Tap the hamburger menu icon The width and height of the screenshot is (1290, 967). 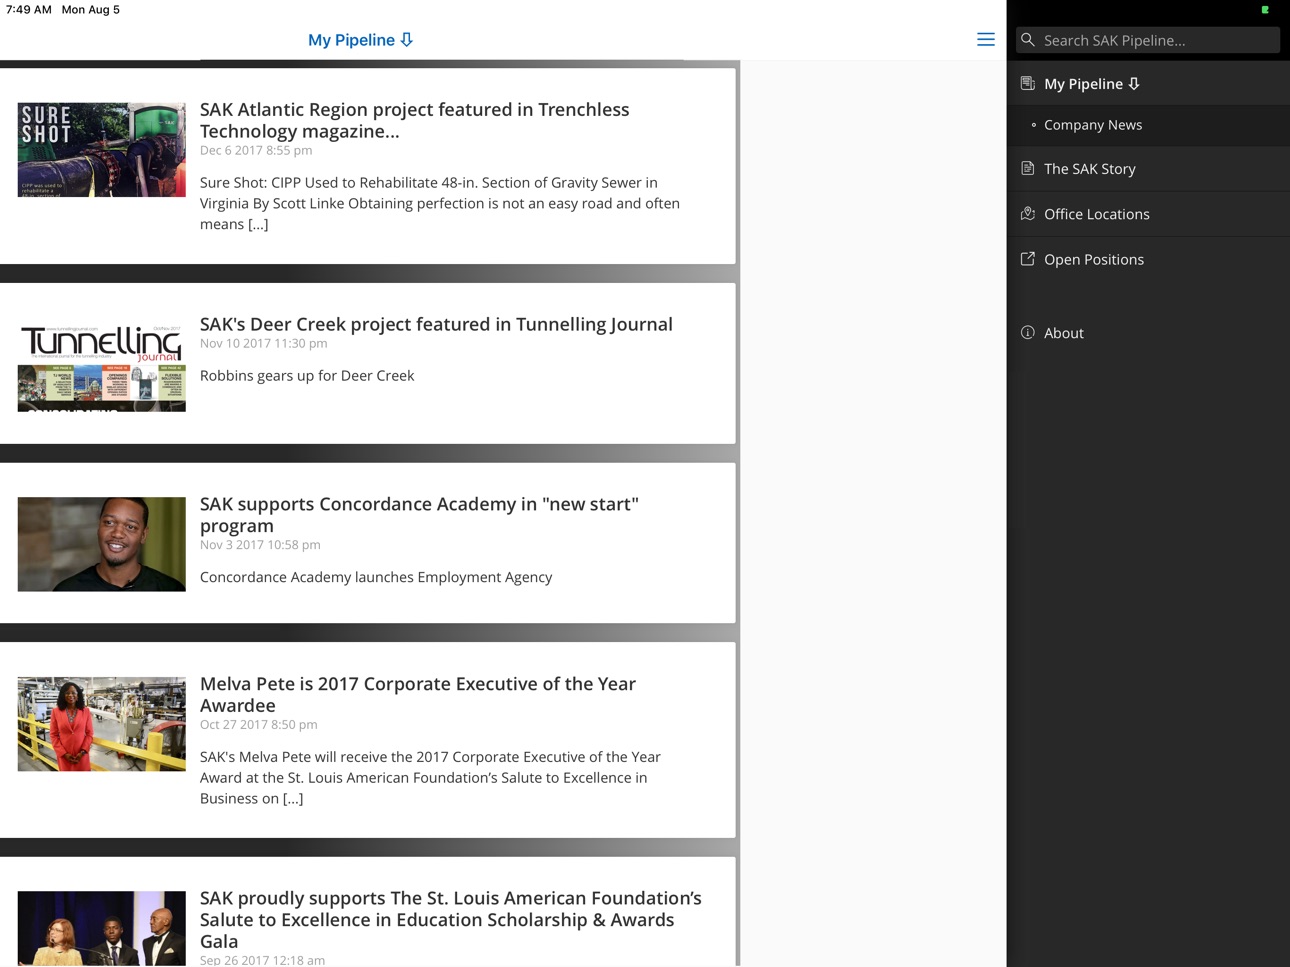click(985, 39)
